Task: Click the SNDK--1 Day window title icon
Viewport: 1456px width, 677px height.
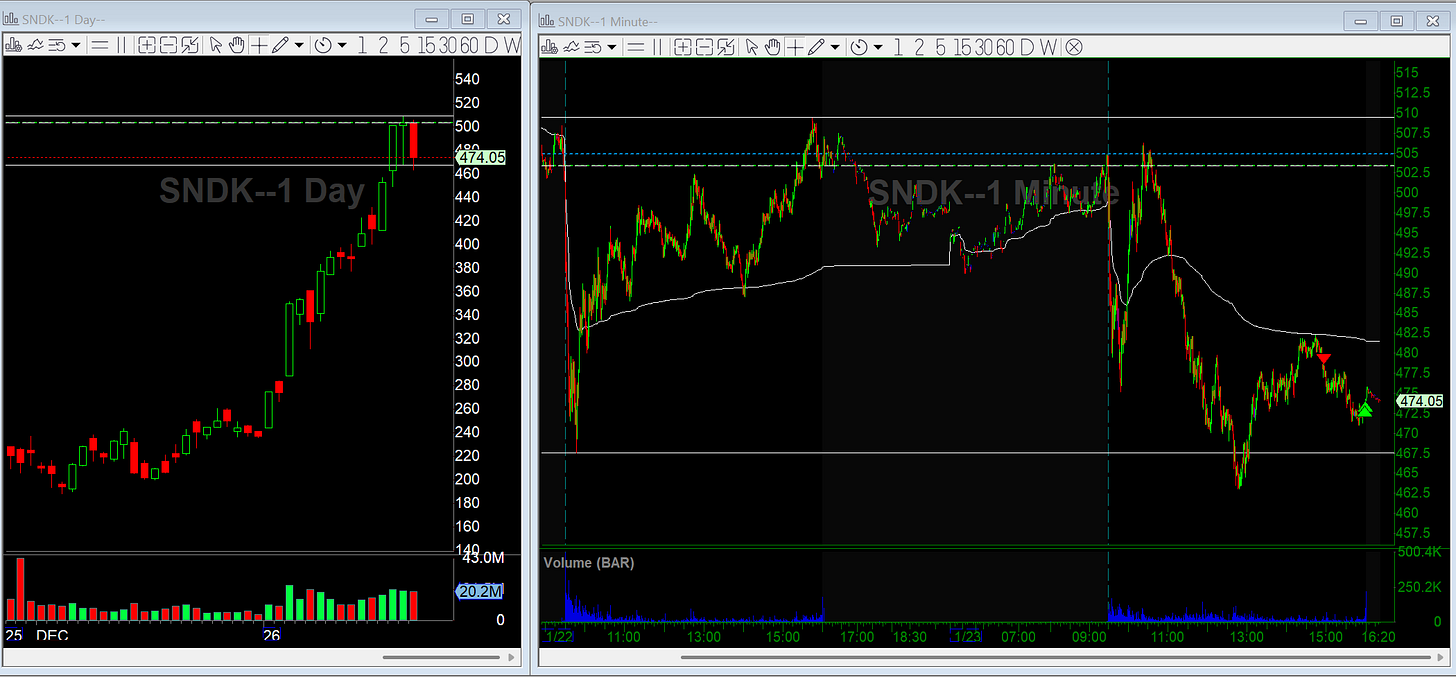Action: [12, 19]
